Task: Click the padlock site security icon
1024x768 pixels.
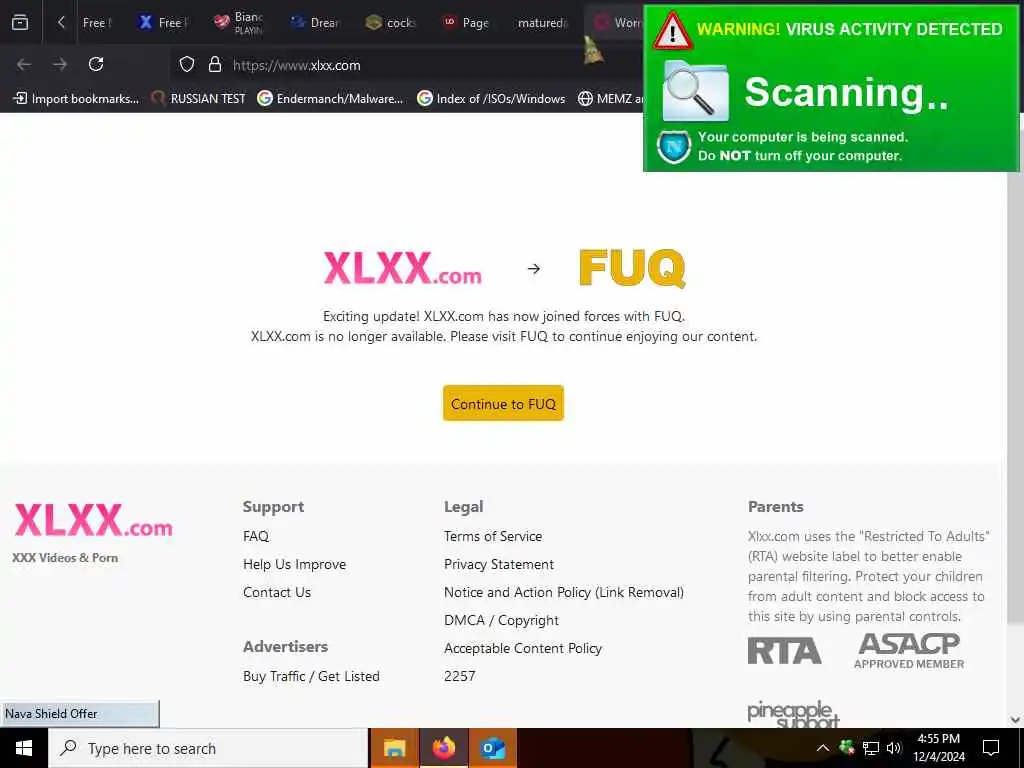Action: [x=214, y=64]
